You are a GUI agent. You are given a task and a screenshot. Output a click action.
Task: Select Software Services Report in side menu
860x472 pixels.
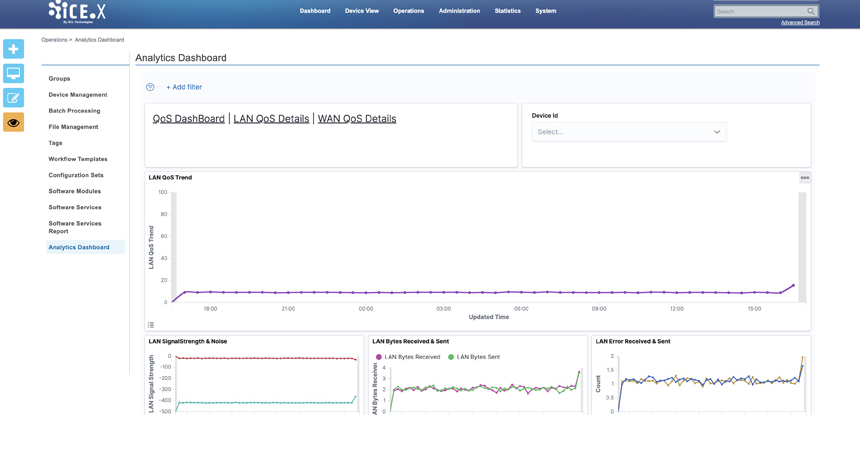[x=75, y=228]
